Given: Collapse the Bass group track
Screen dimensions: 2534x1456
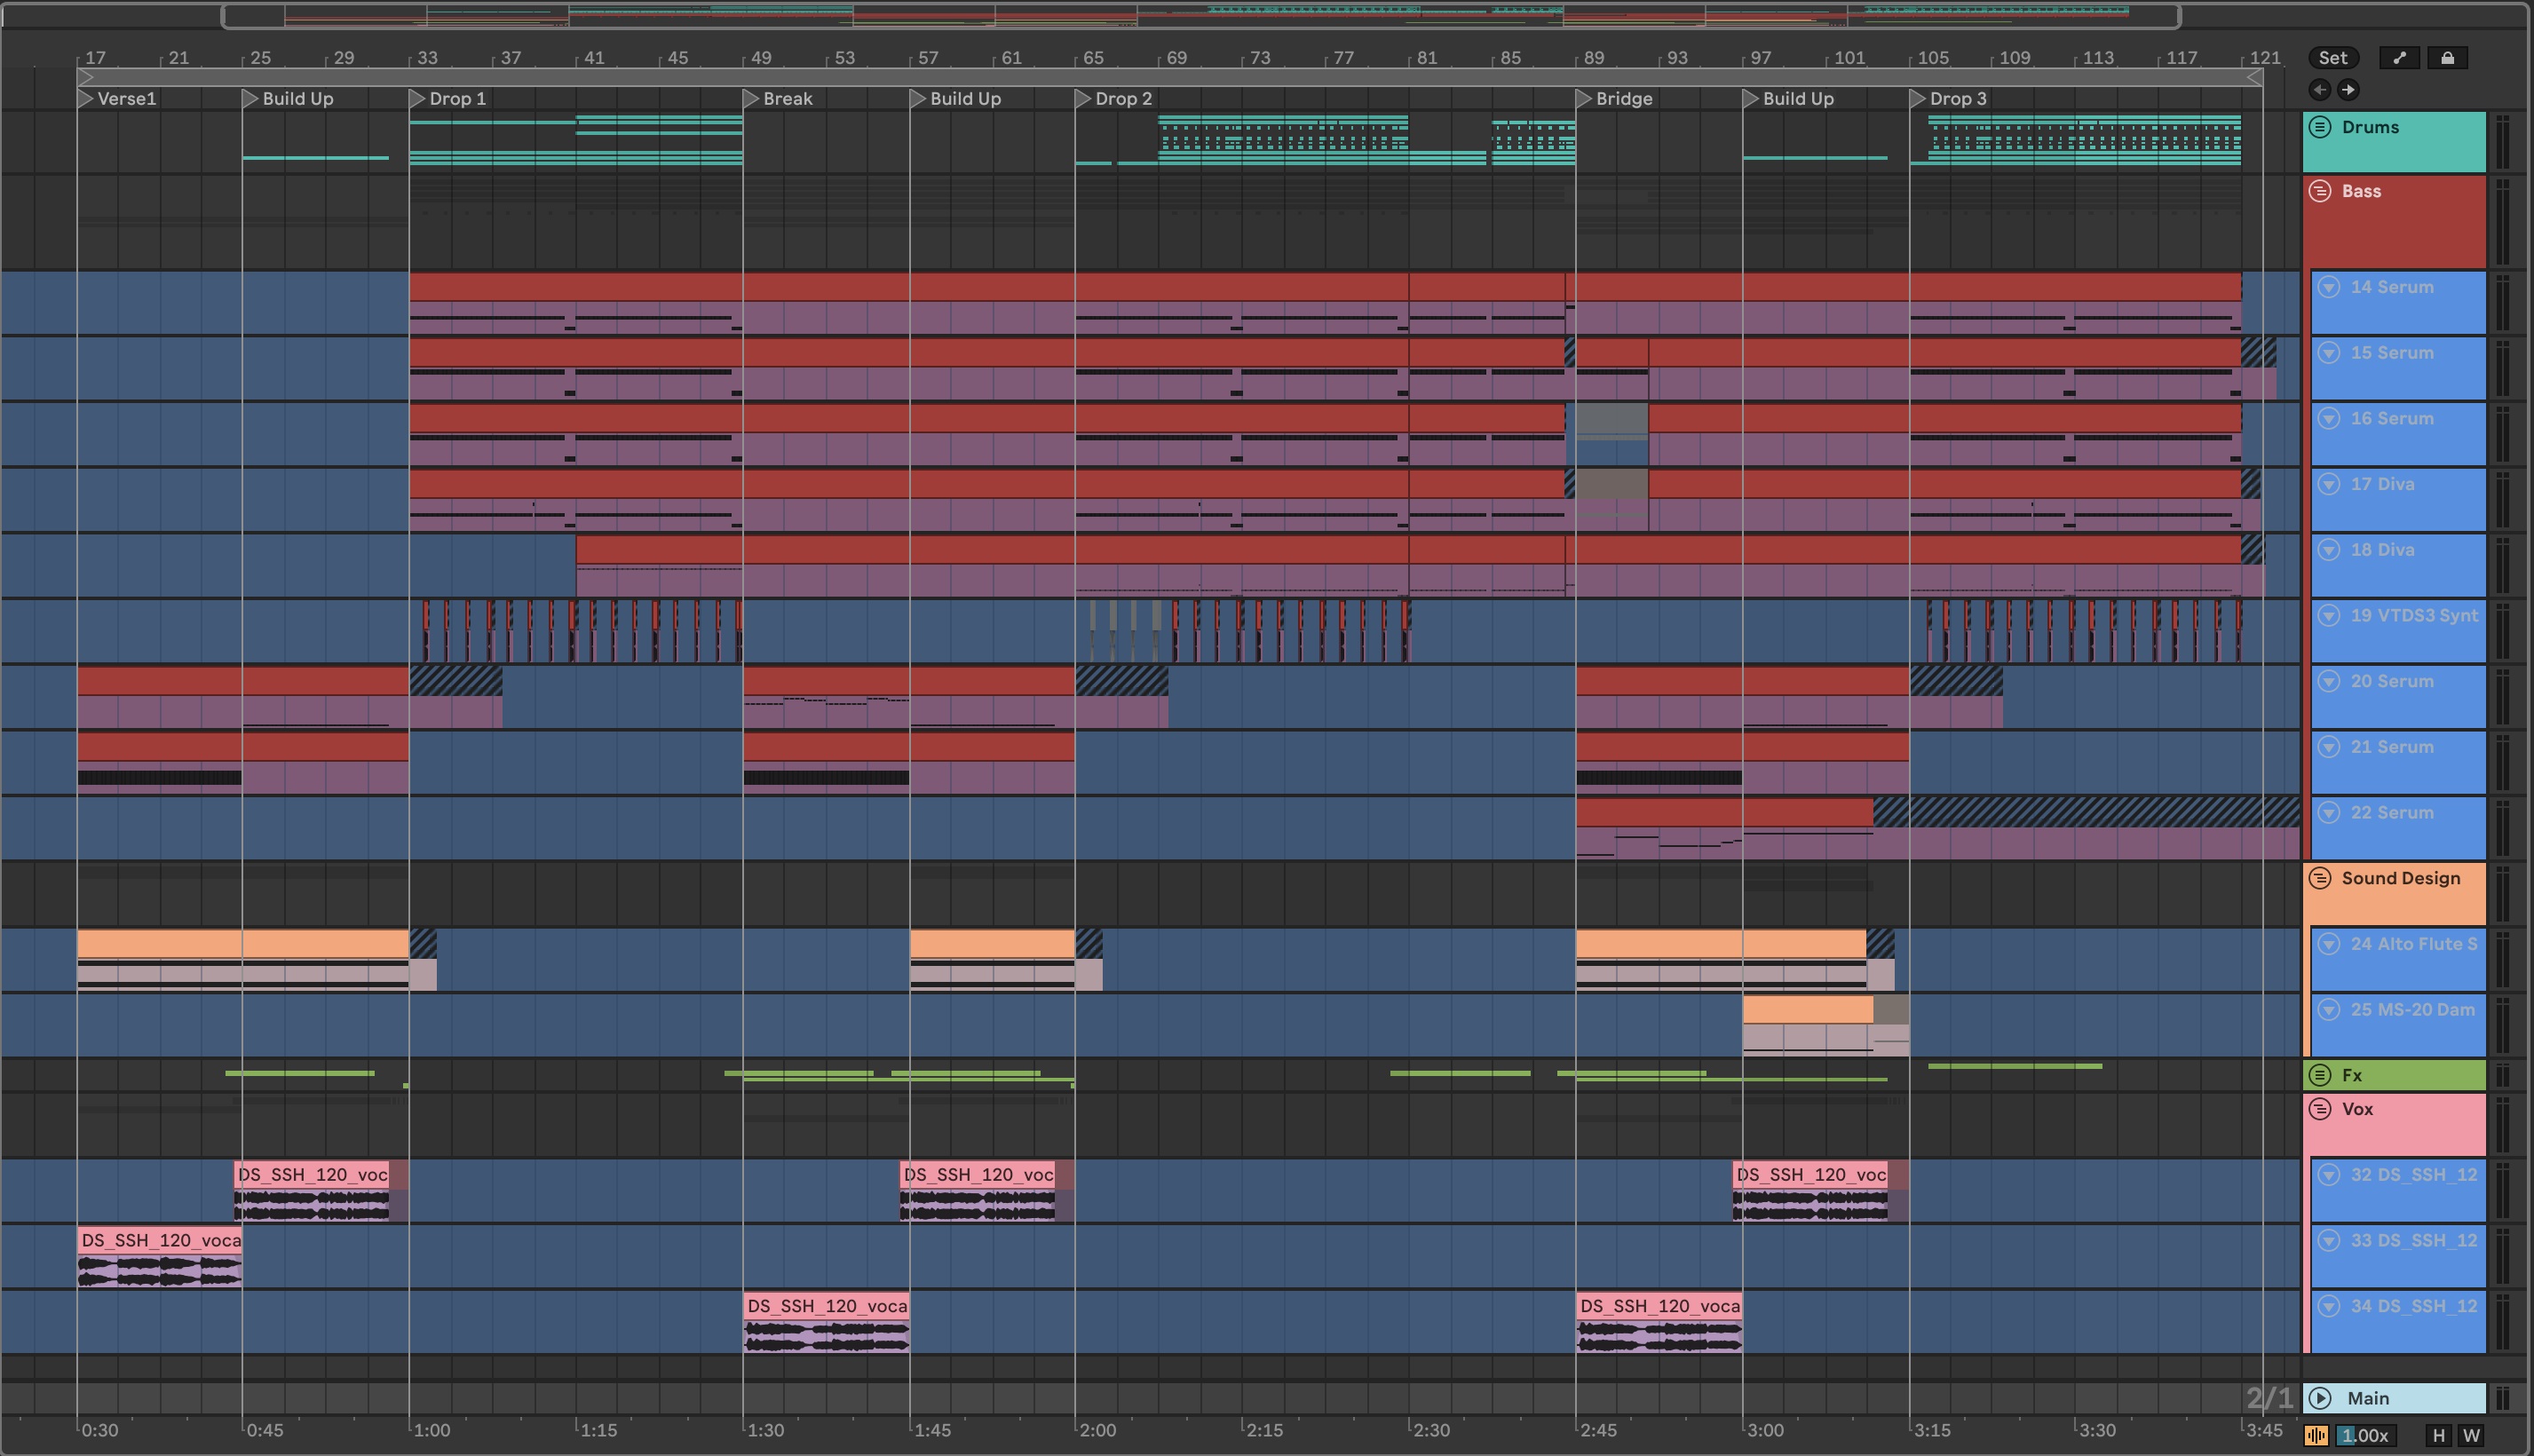Looking at the screenshot, I should 2320,191.
